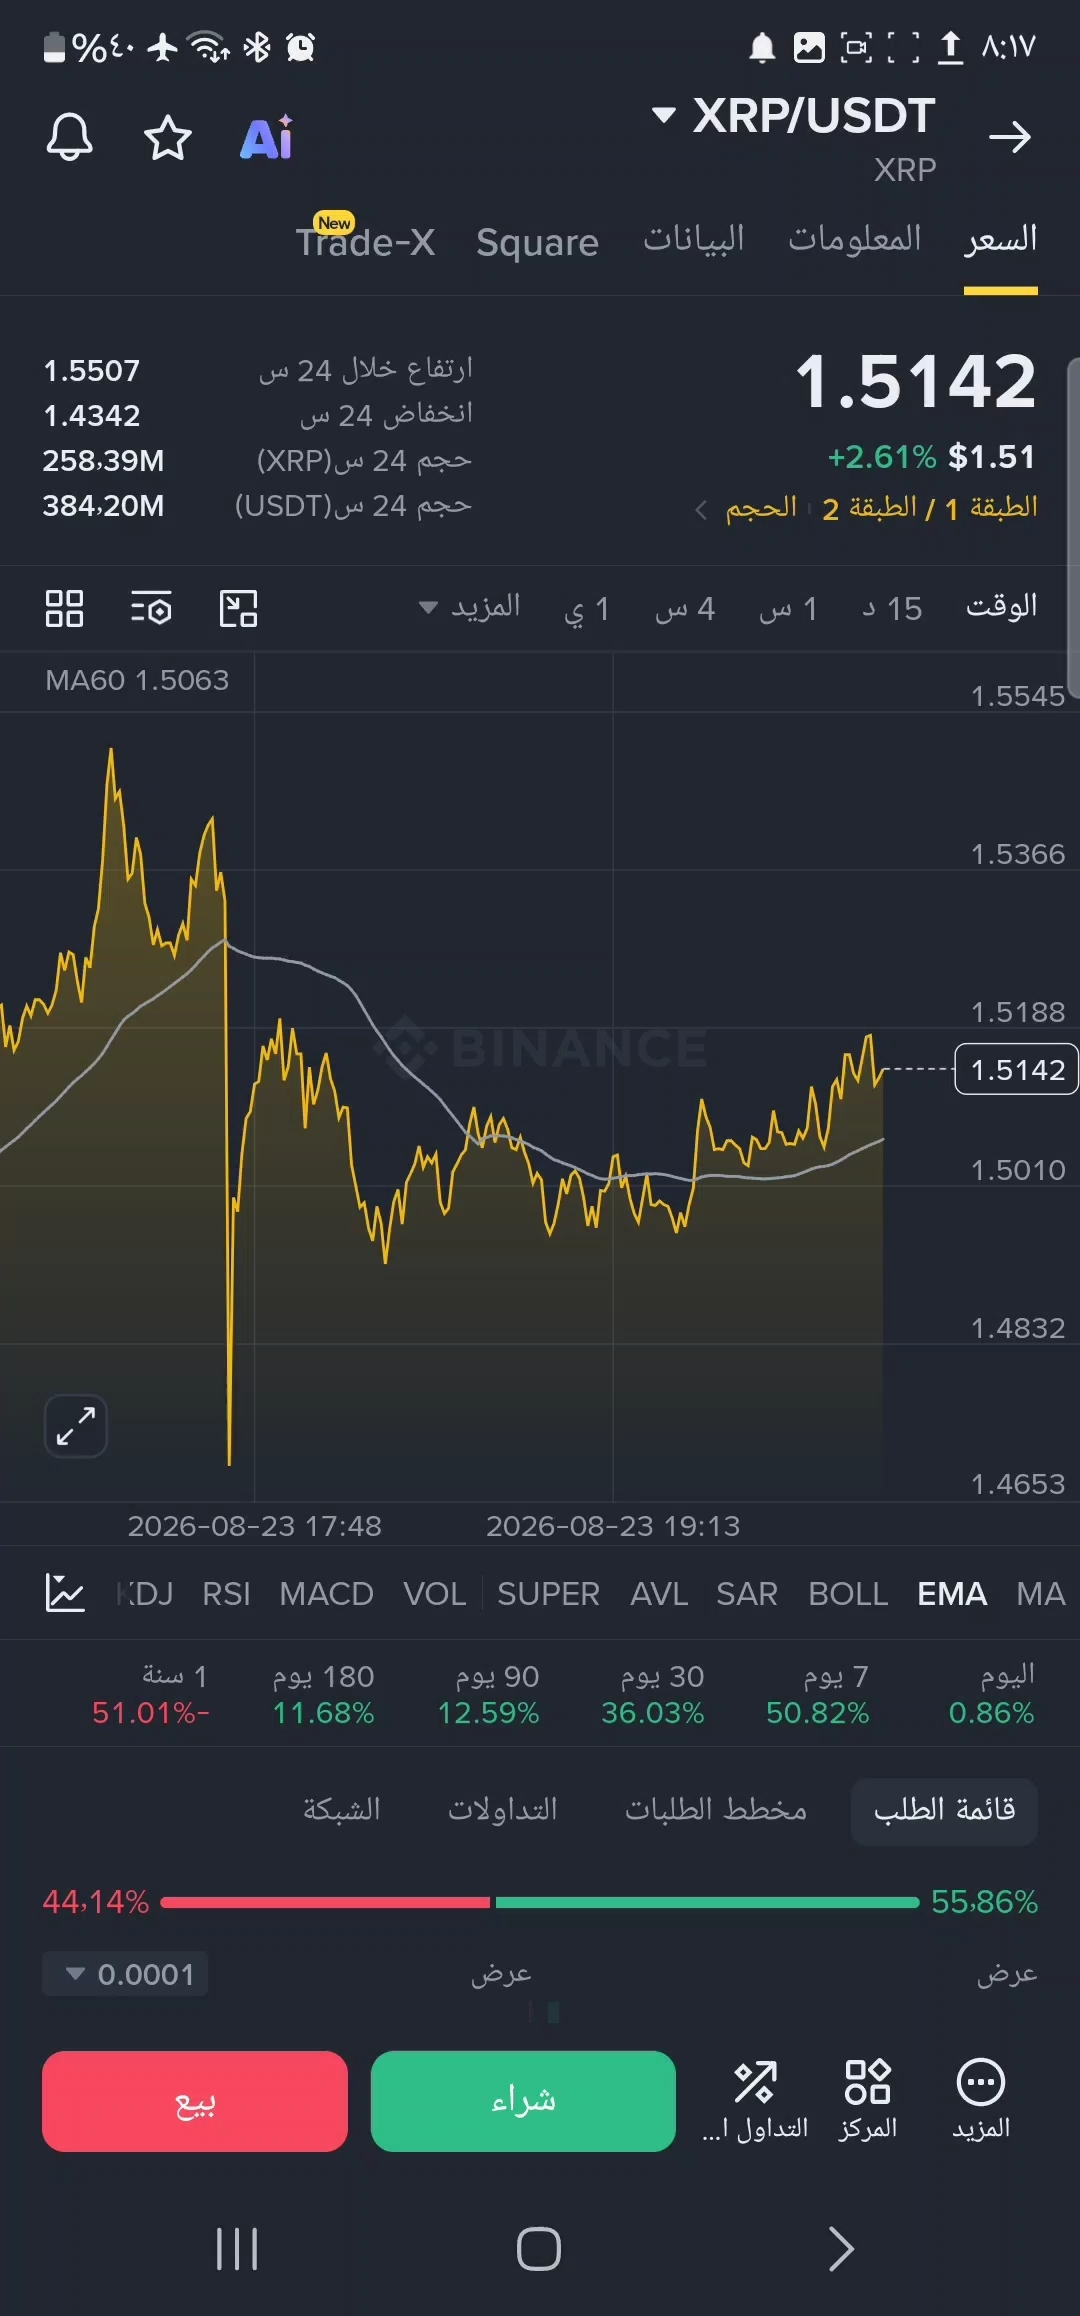Tap the 180 يوم performance value

324,1713
